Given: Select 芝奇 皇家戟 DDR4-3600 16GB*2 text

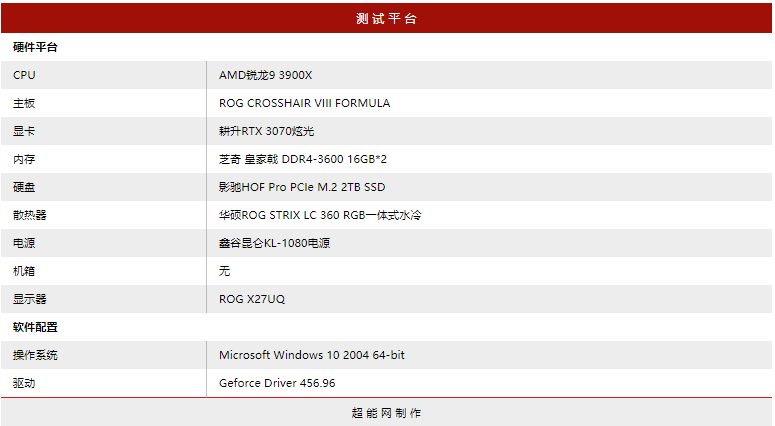Looking at the screenshot, I should point(303,159).
